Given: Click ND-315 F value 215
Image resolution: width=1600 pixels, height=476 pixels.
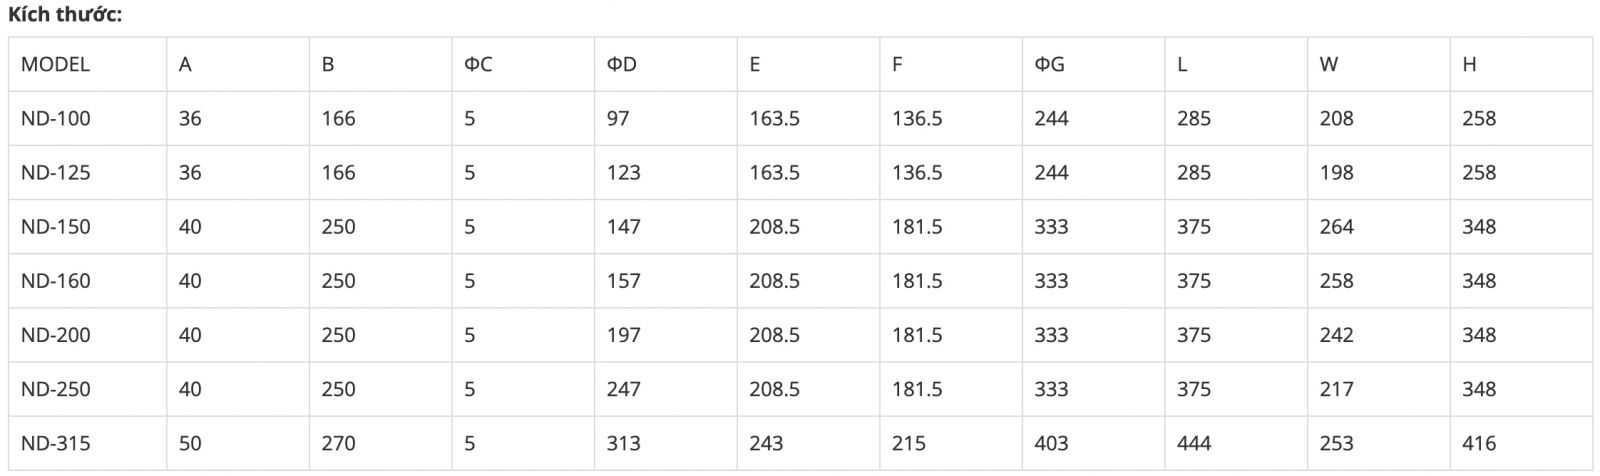Looking at the screenshot, I should (x=909, y=442).
